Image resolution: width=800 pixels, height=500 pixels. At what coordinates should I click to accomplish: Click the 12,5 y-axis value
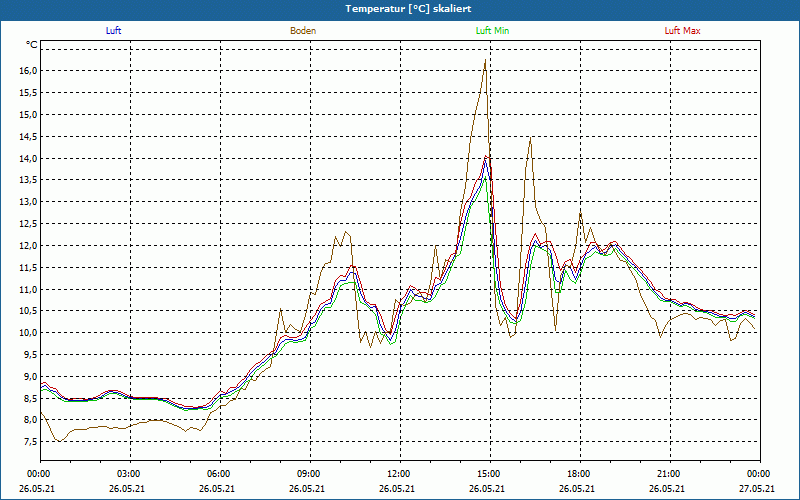click(29, 224)
